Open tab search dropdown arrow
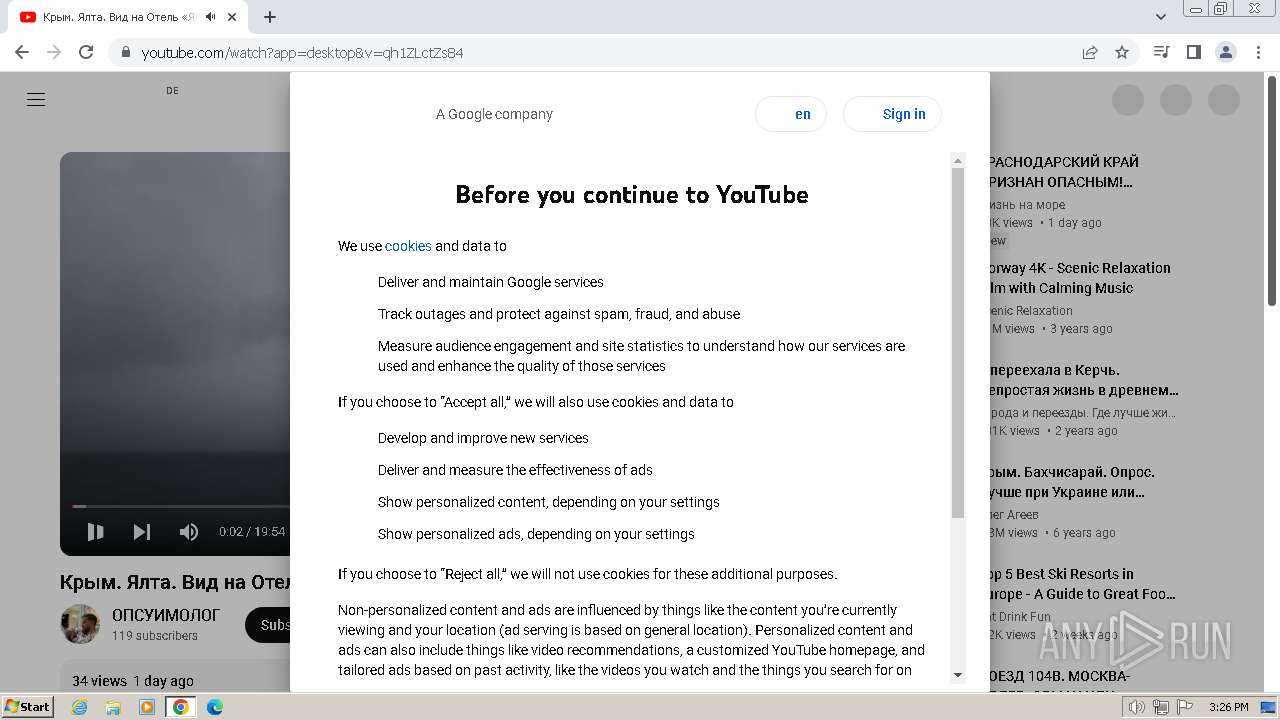The image size is (1280, 720). tap(1161, 17)
